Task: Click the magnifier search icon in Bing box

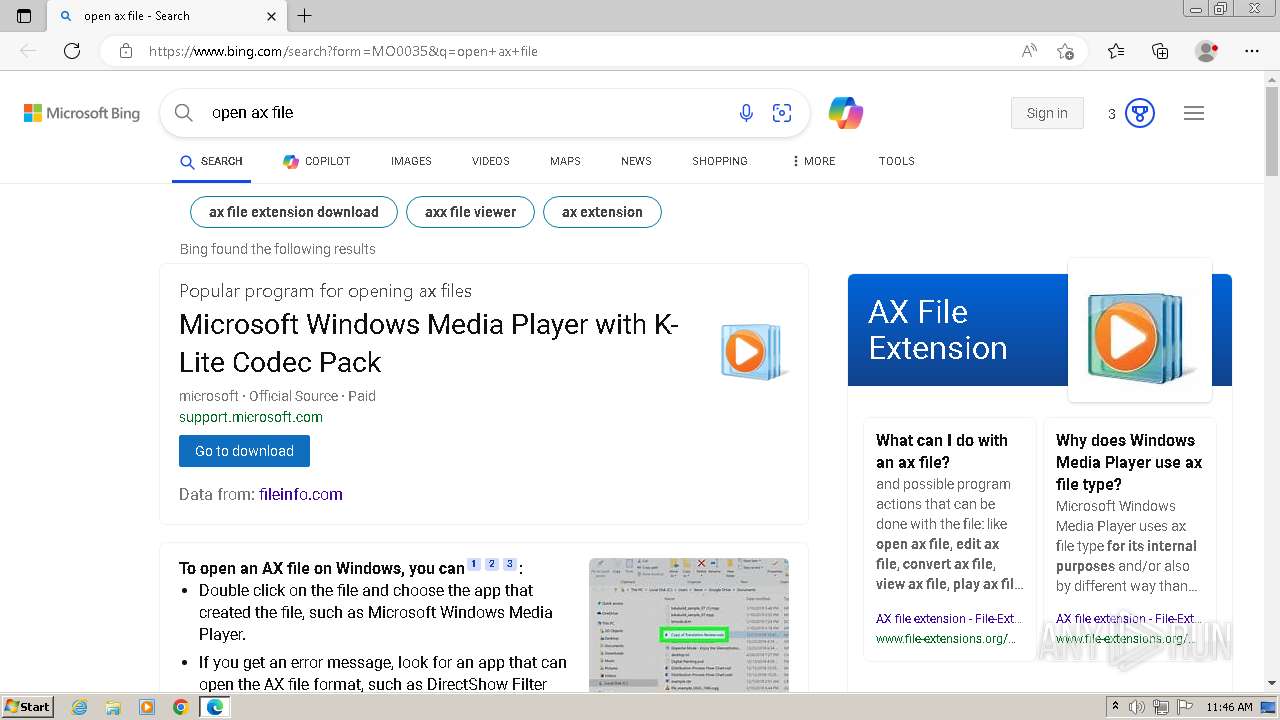Action: tap(184, 113)
